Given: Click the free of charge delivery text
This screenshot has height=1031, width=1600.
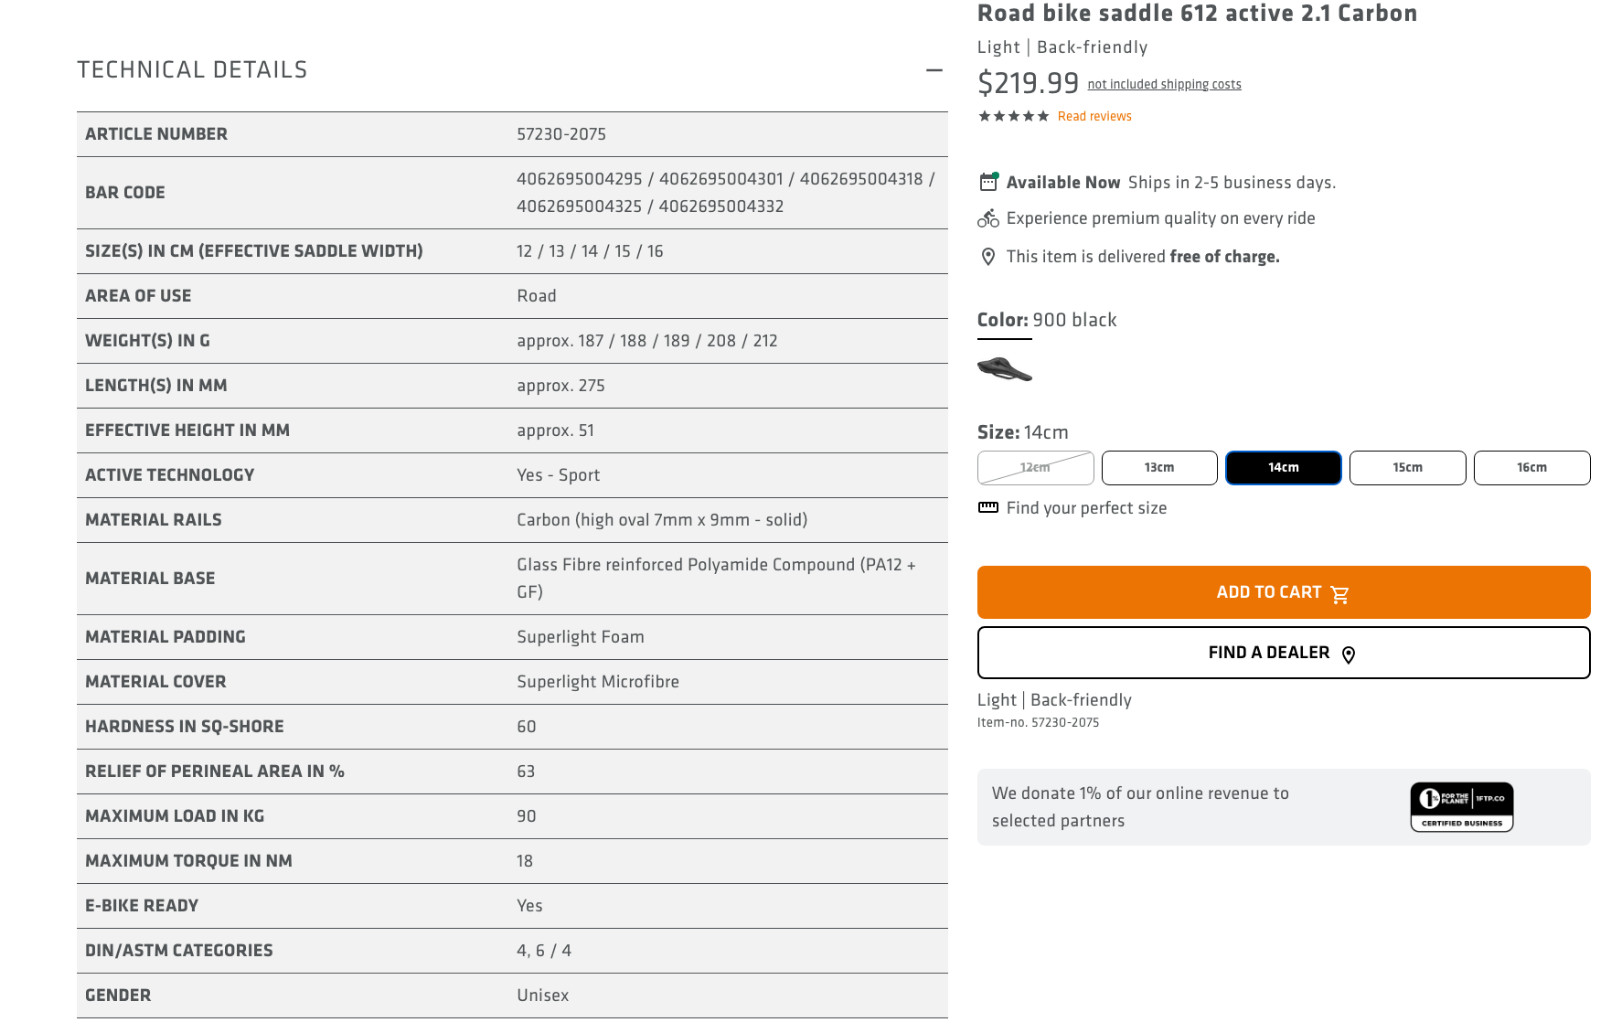Looking at the screenshot, I should [x=1143, y=257].
